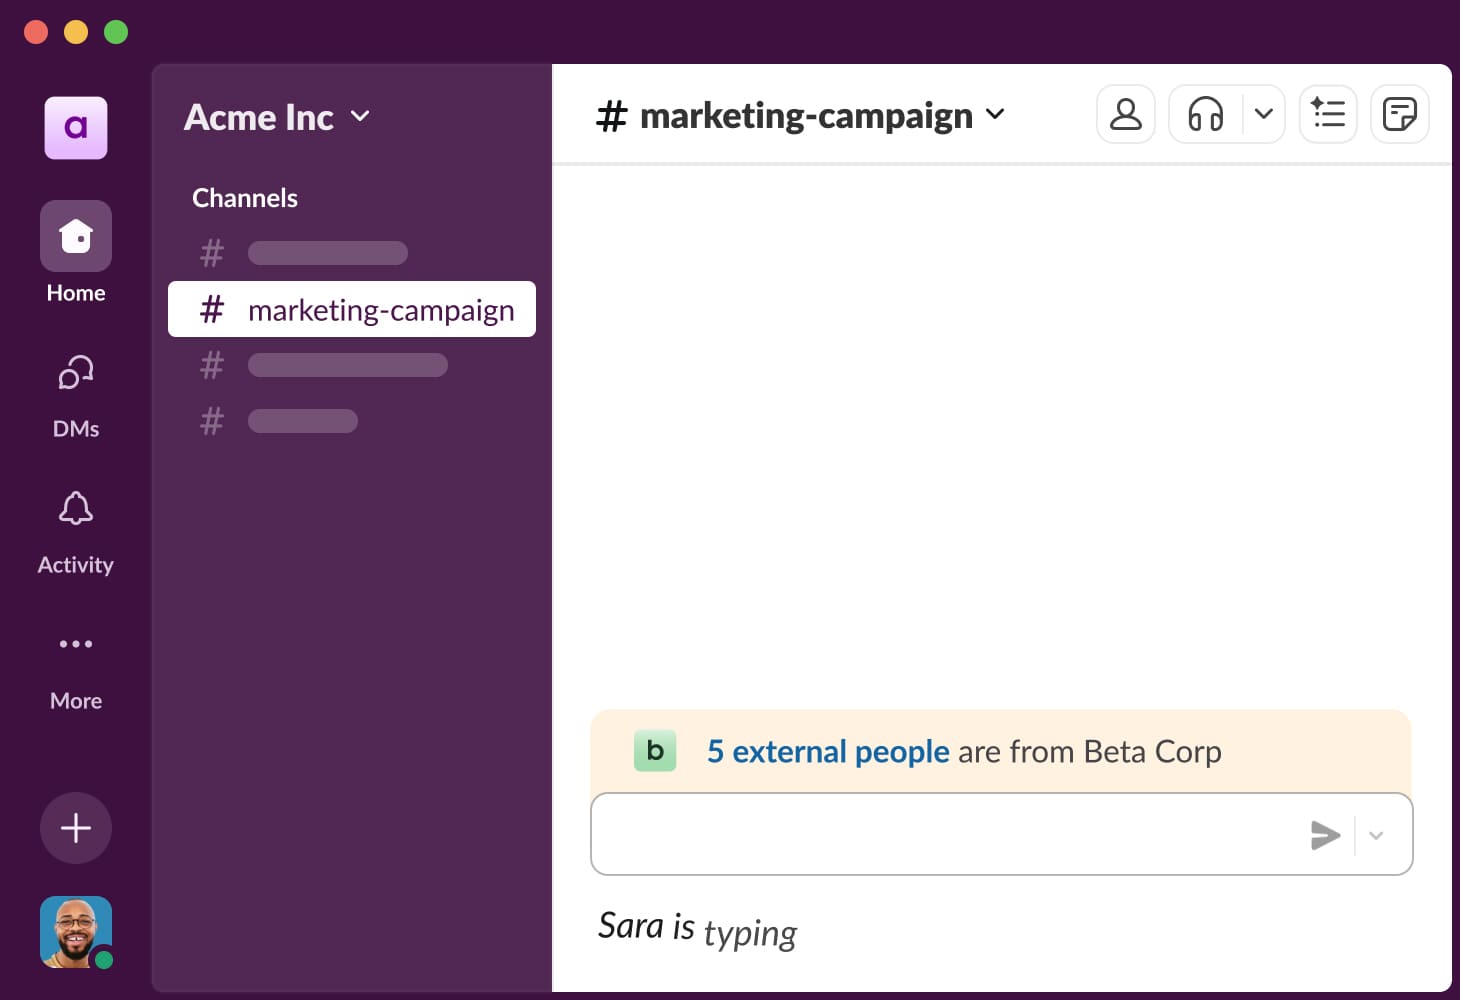
Task: Open the Acme Inc workspace menu
Action: coord(277,117)
